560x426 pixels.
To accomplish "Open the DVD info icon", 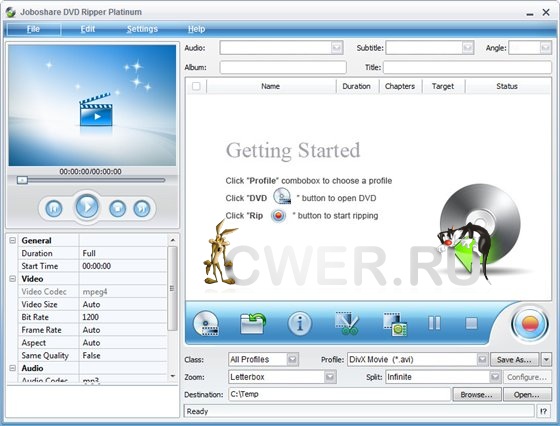I will point(300,324).
